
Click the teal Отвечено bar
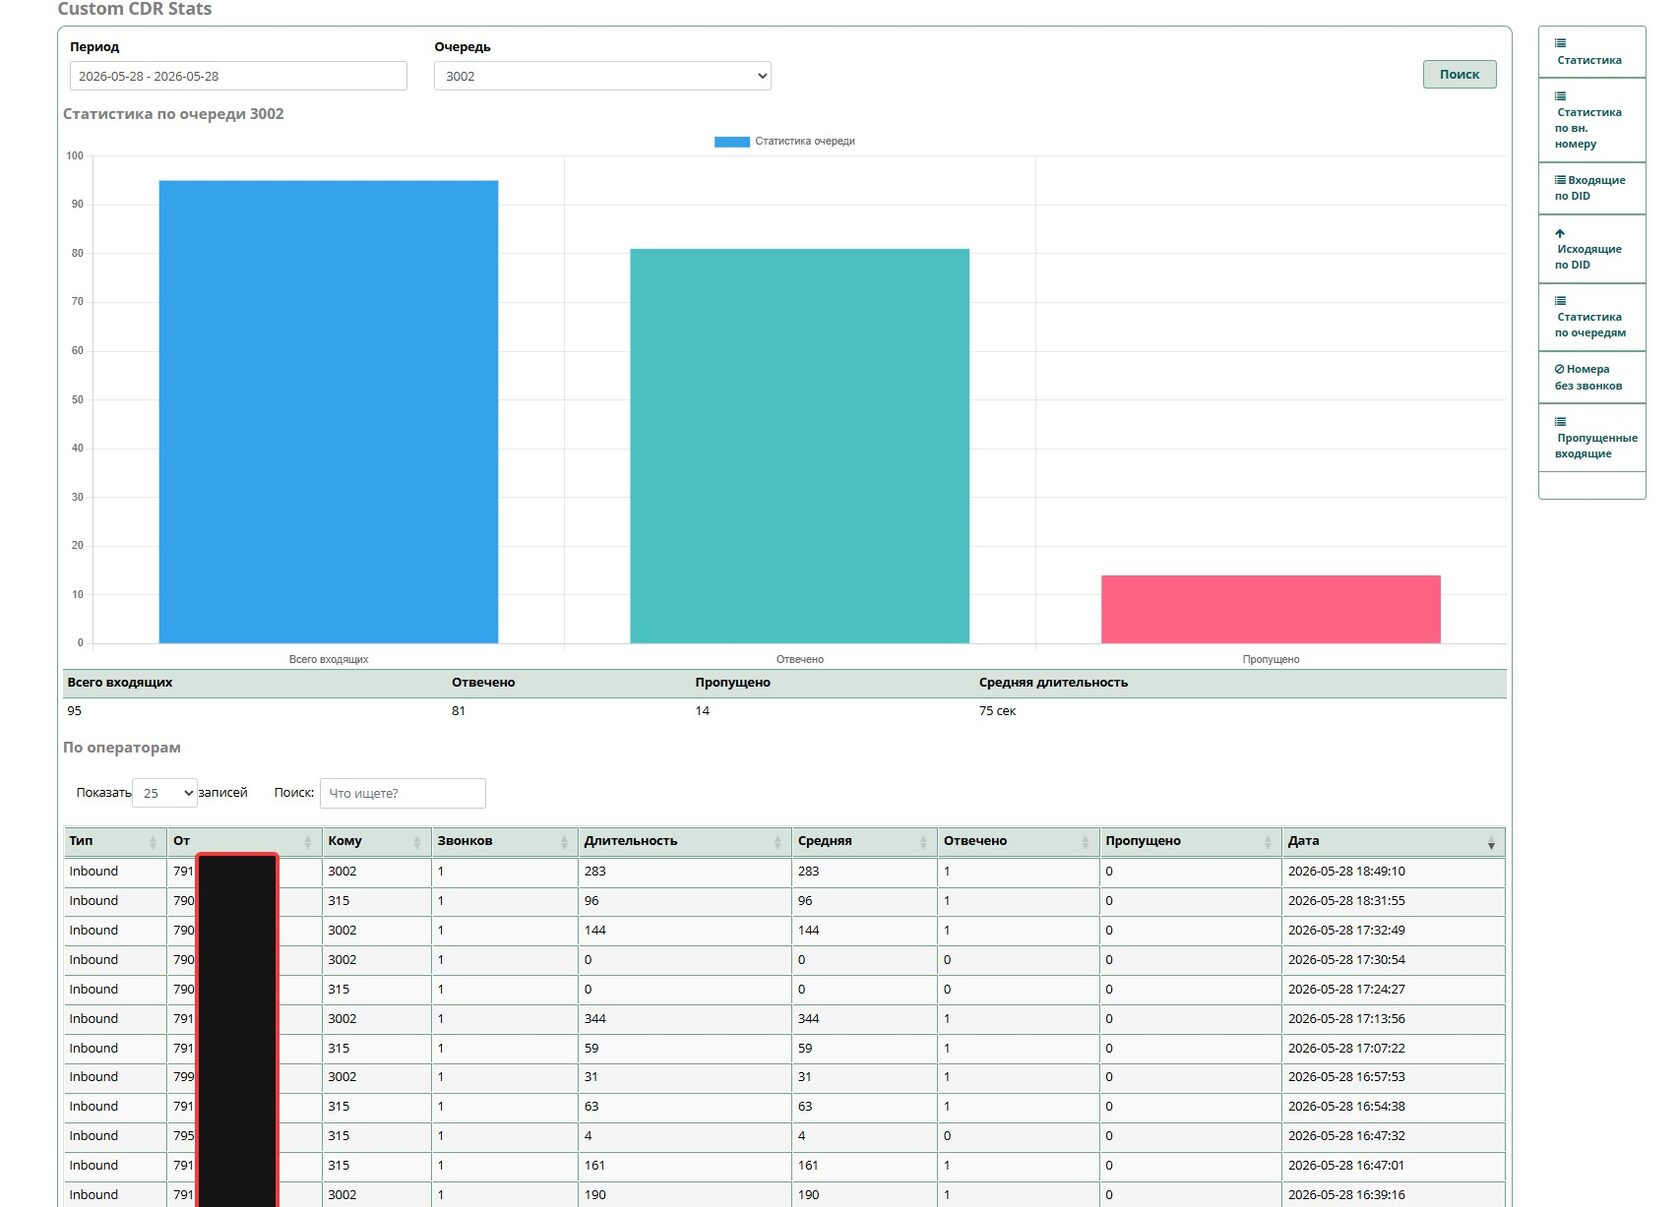(799, 446)
